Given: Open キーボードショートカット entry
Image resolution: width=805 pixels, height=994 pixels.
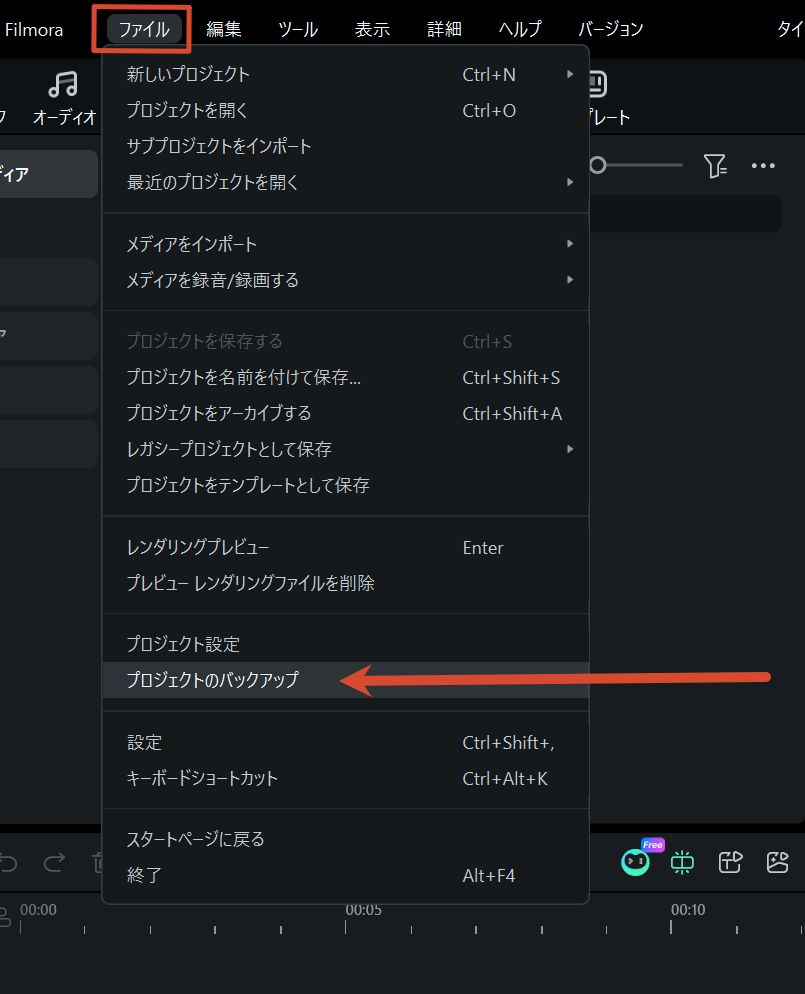Looking at the screenshot, I should click(x=345, y=778).
